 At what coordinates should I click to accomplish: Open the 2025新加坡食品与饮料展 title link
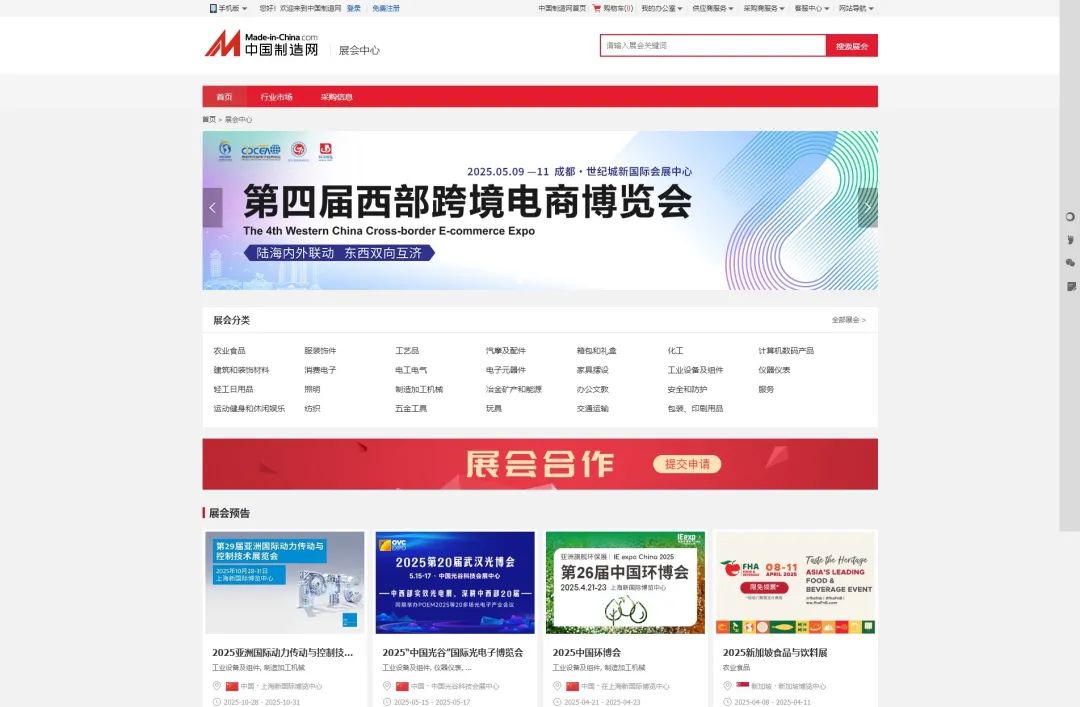coord(775,653)
